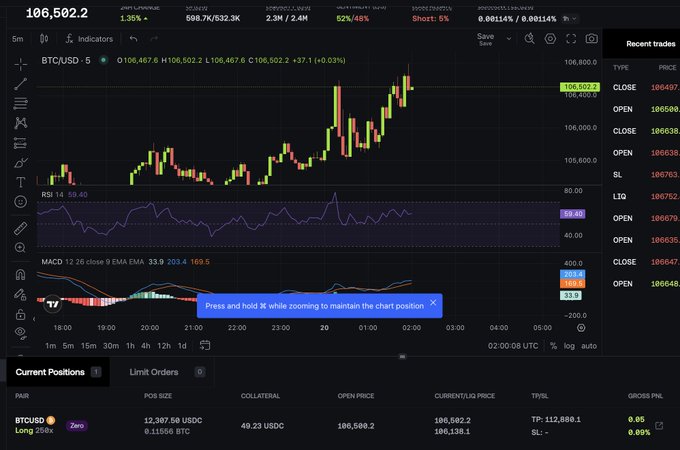The width and height of the screenshot is (680, 450).
Task: Toggle percent scale on price axis
Action: pos(553,346)
